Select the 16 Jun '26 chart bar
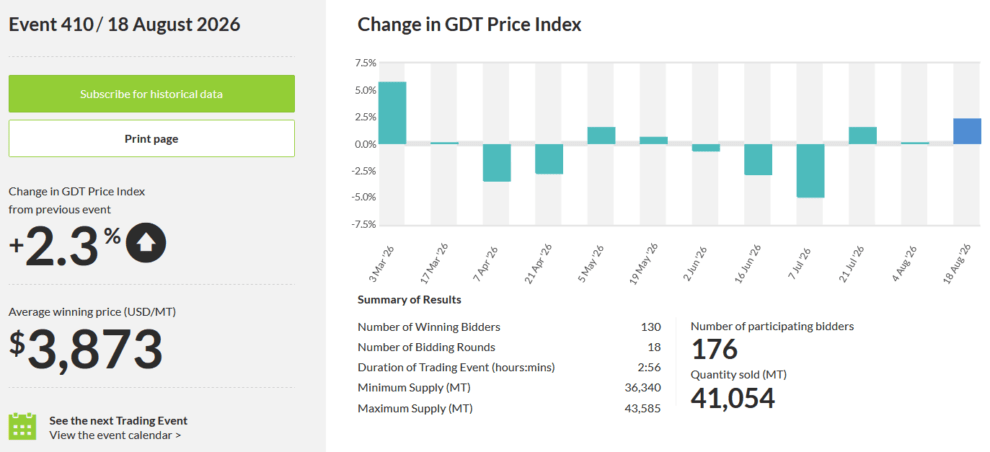The image size is (990, 452). coord(758,160)
